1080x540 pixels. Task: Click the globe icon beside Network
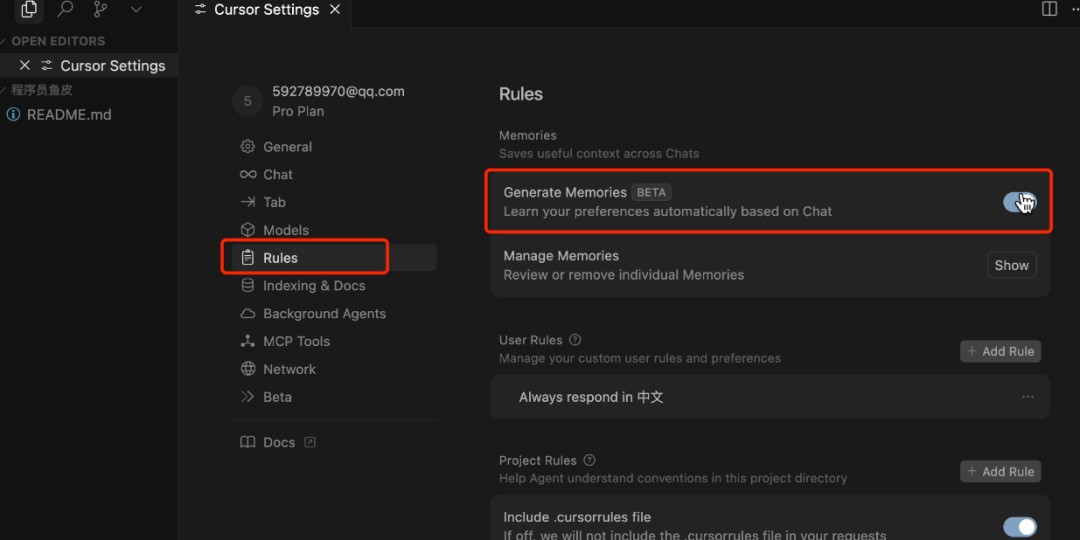point(247,368)
